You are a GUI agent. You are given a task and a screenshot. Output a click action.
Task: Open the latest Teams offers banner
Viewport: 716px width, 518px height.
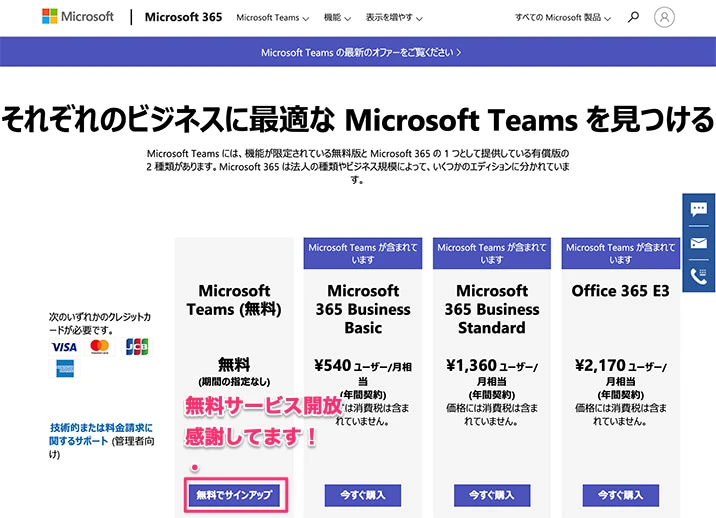358,52
